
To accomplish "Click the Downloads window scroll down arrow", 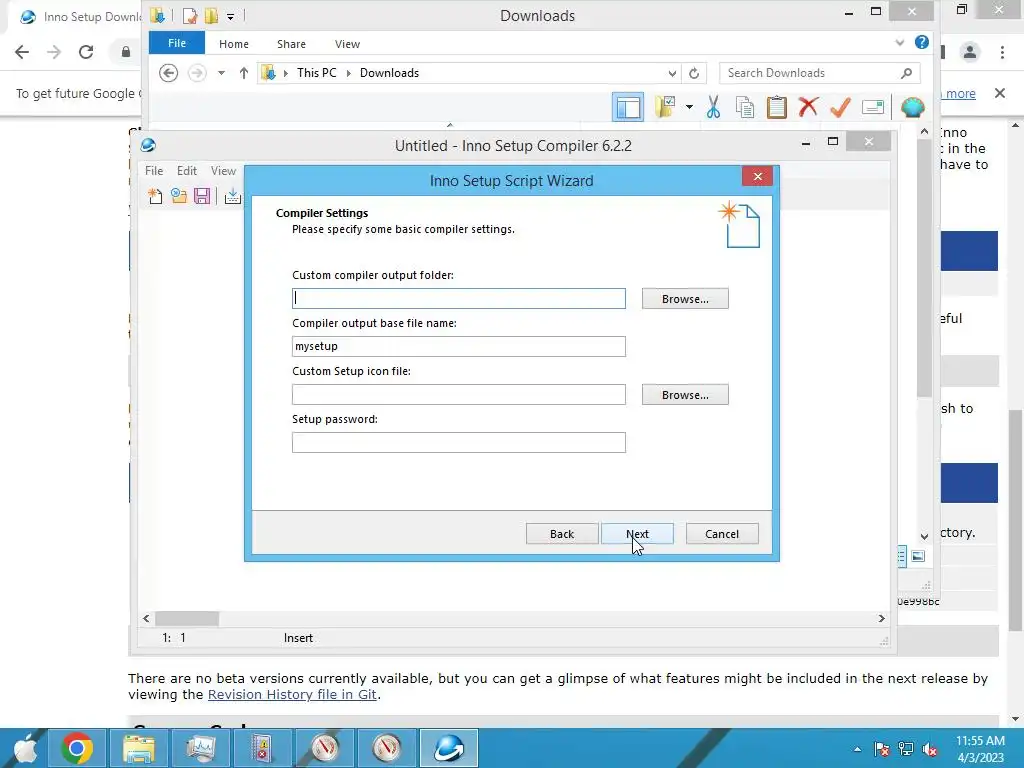I will pyautogui.click(x=924, y=536).
